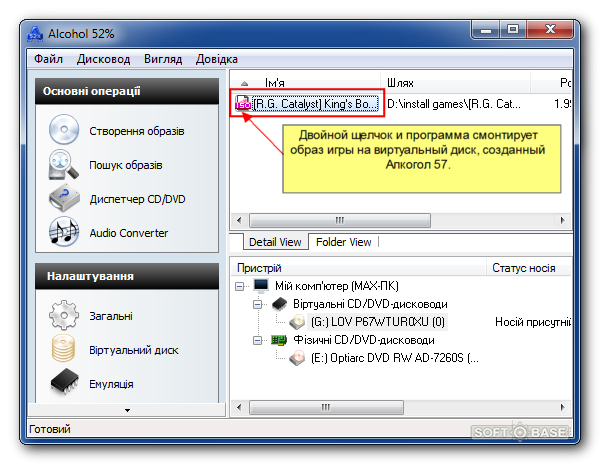Click the Audio Converter music notes icon
The width and height of the screenshot is (600, 464).
[x=64, y=231]
